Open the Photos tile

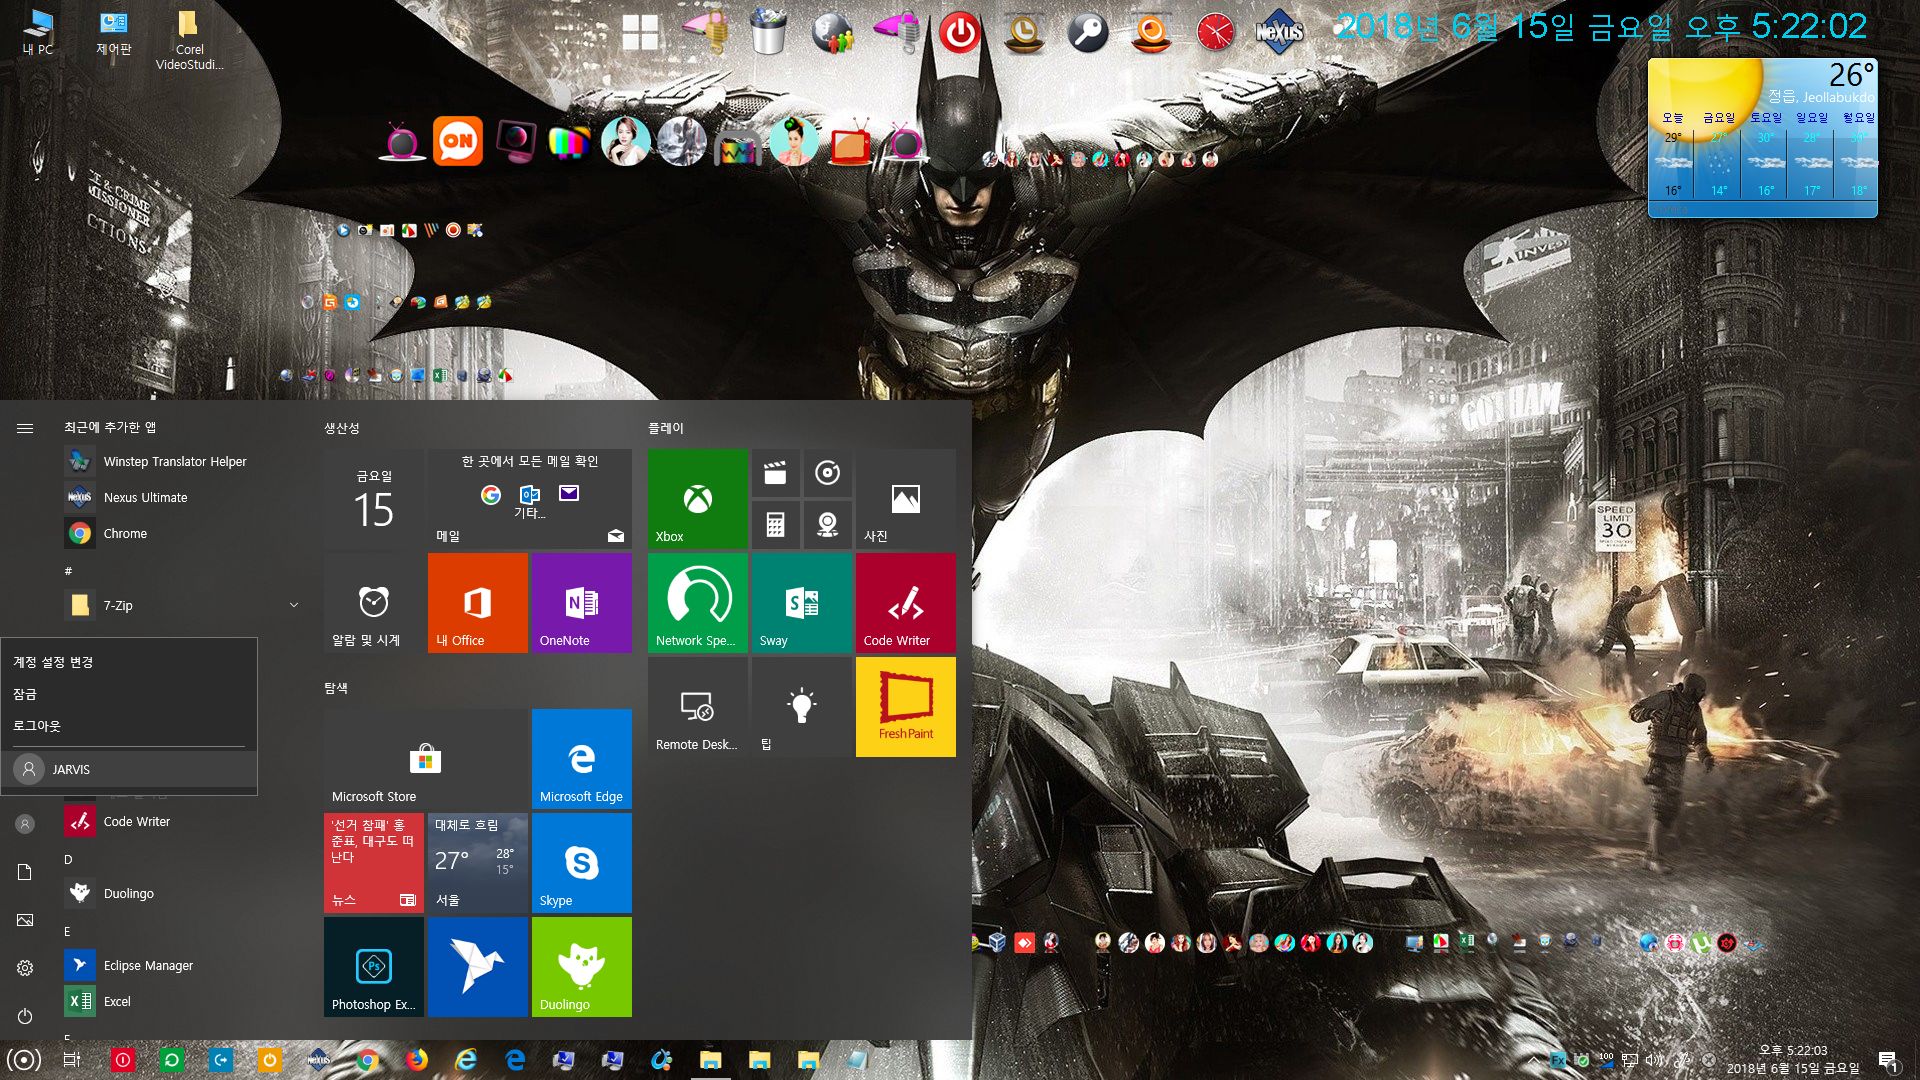[x=905, y=499]
